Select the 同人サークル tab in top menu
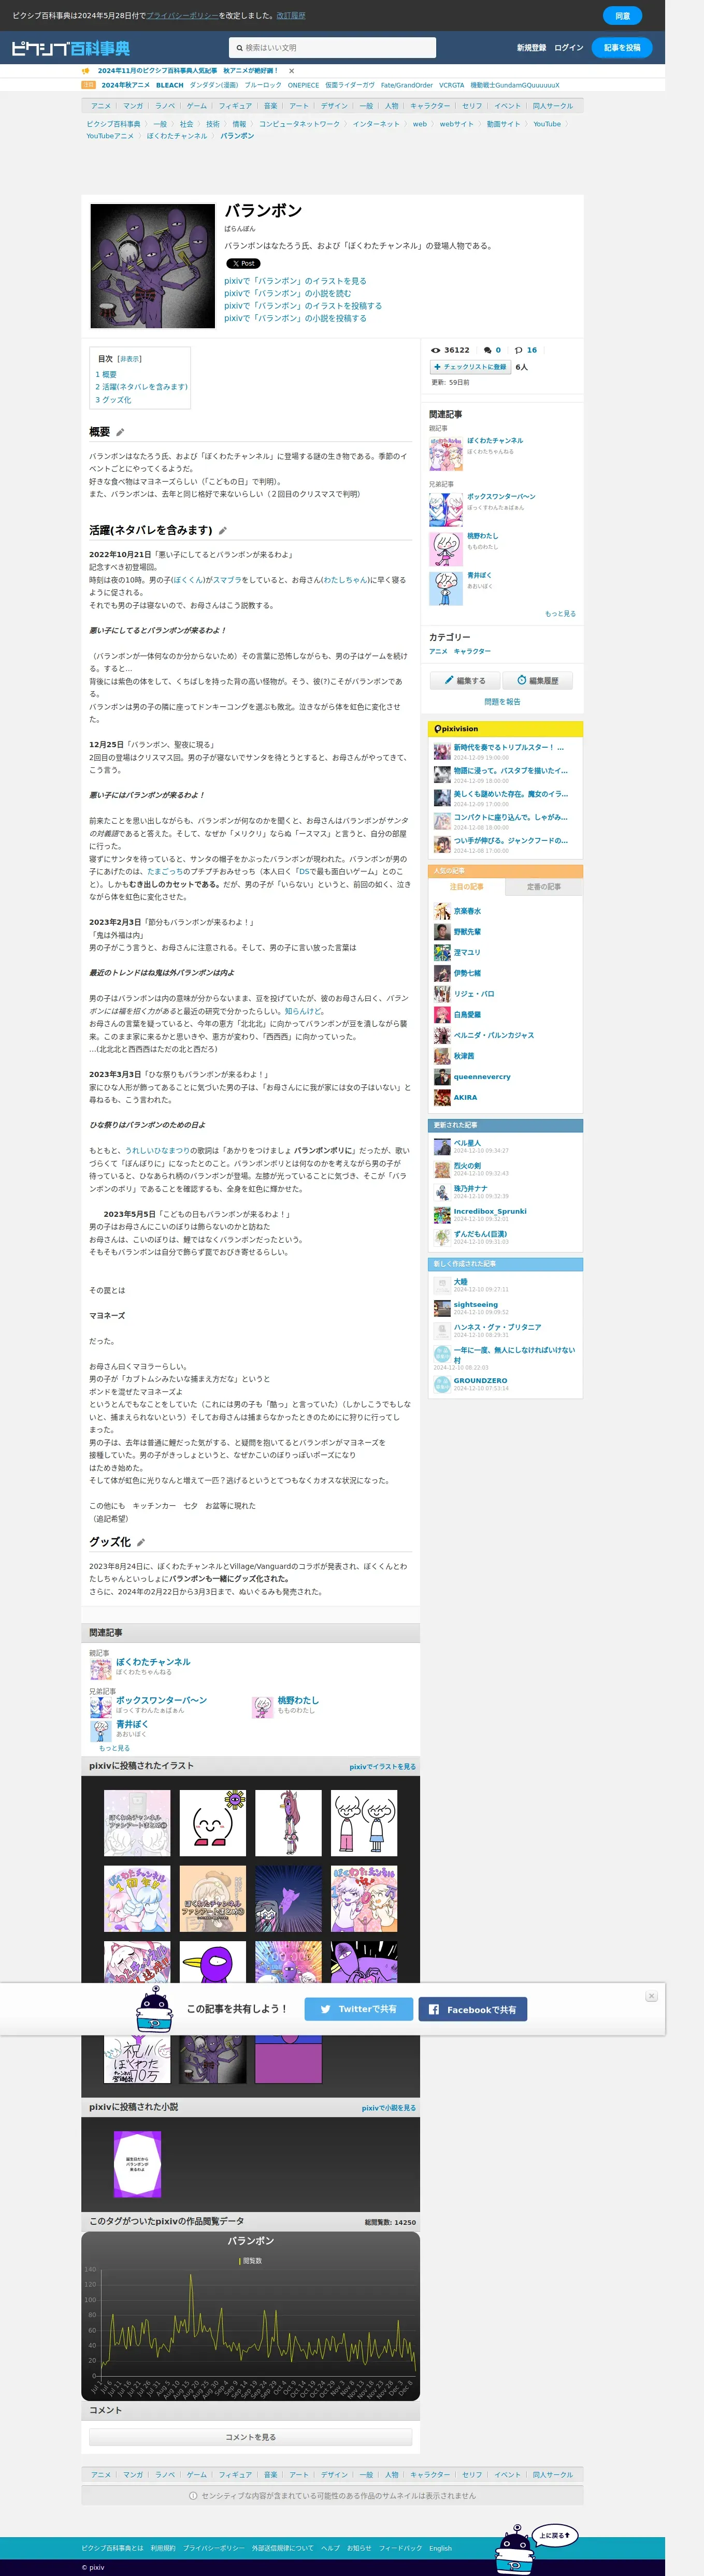 (553, 106)
